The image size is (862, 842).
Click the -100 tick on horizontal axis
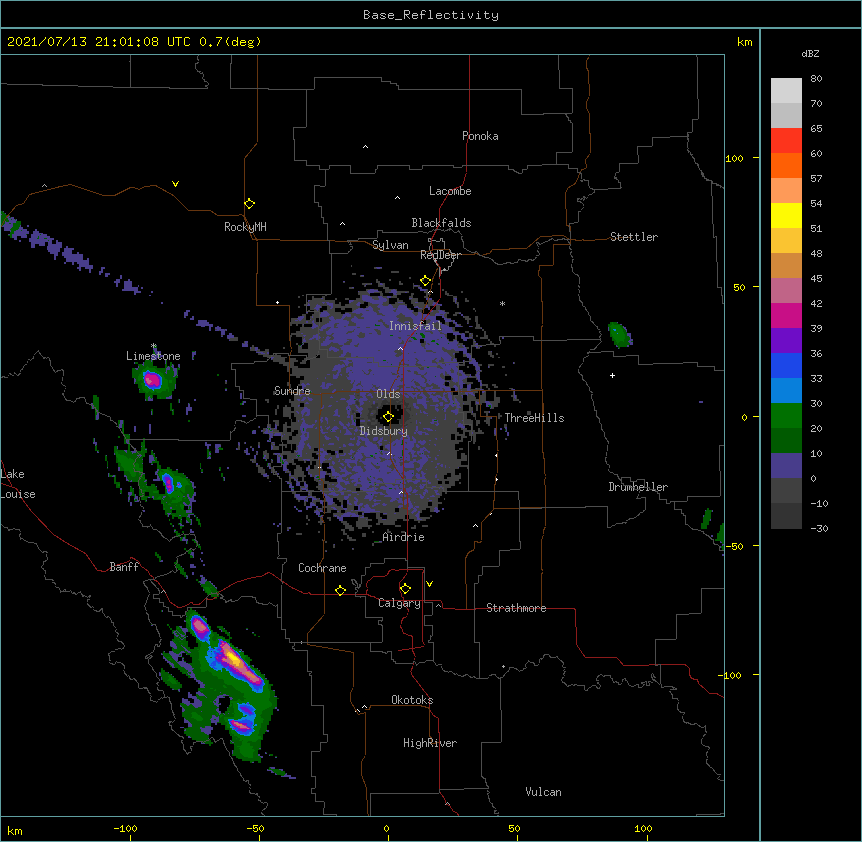click(x=125, y=828)
